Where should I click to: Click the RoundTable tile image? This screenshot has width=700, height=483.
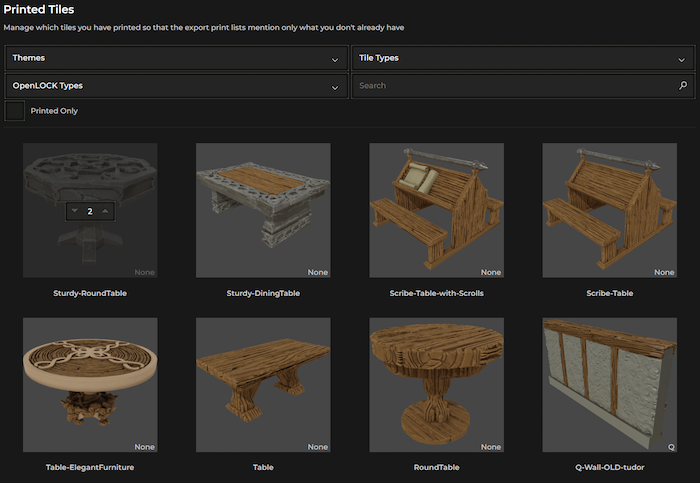[436, 385]
